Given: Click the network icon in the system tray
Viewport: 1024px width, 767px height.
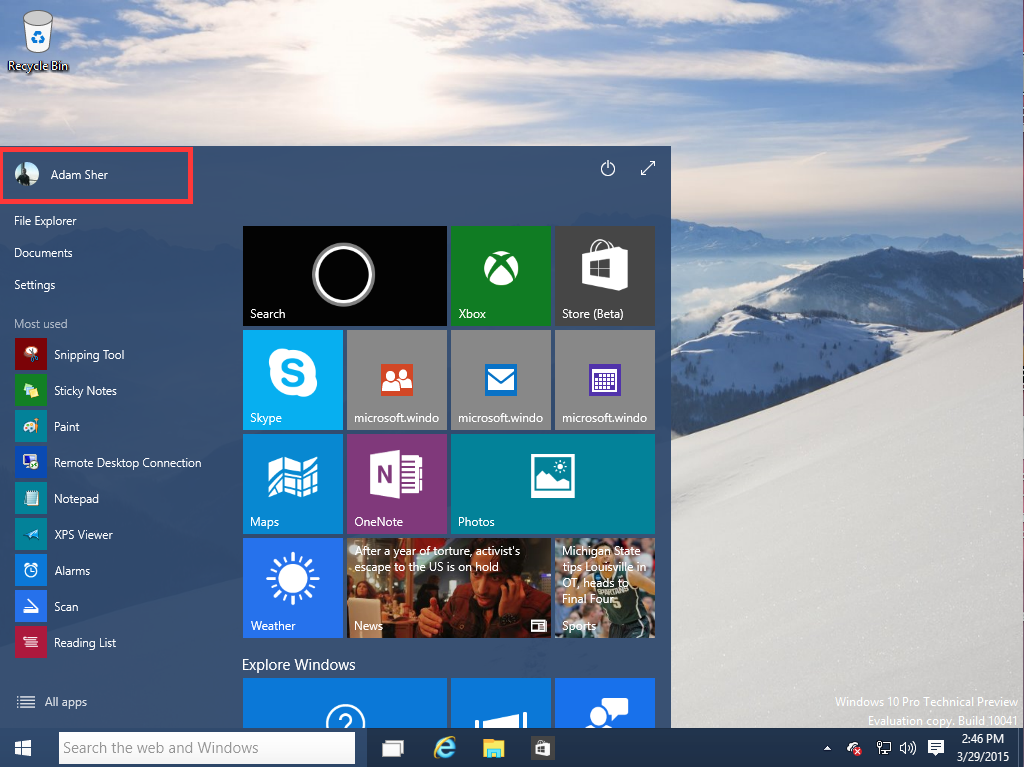Looking at the screenshot, I should coord(884,748).
